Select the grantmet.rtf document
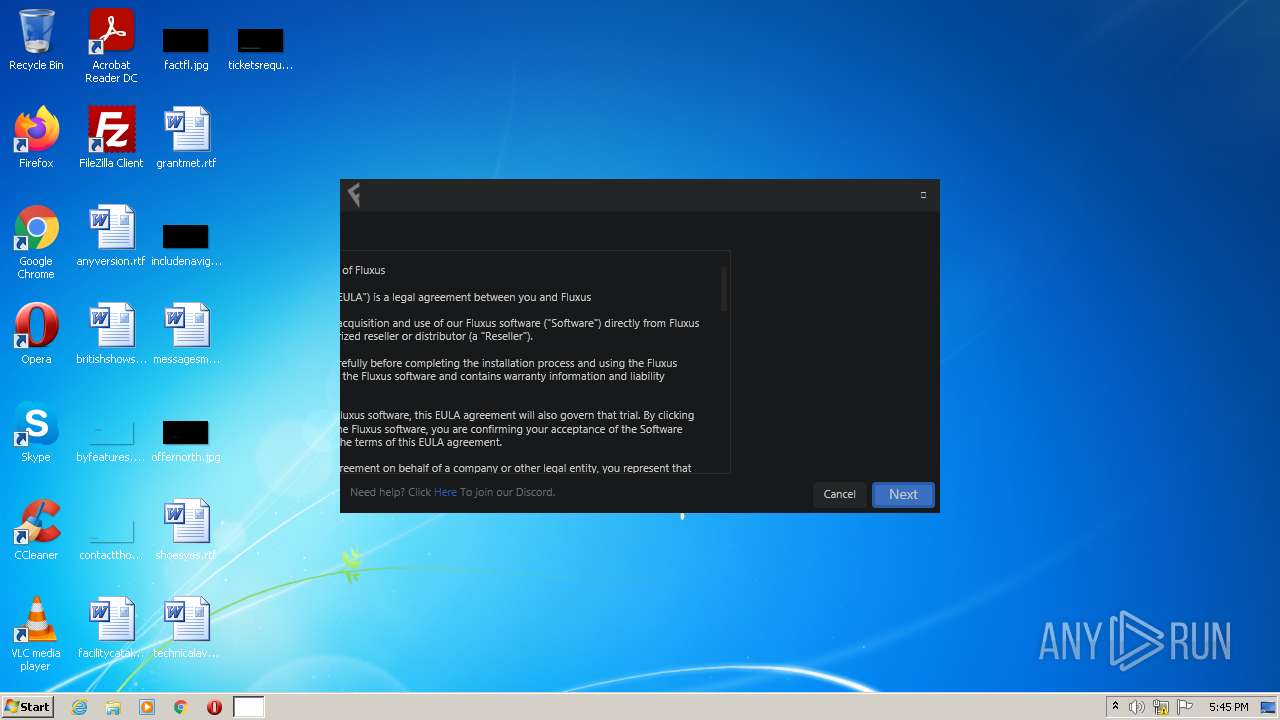Viewport: 1280px width, 720px height. point(186,137)
